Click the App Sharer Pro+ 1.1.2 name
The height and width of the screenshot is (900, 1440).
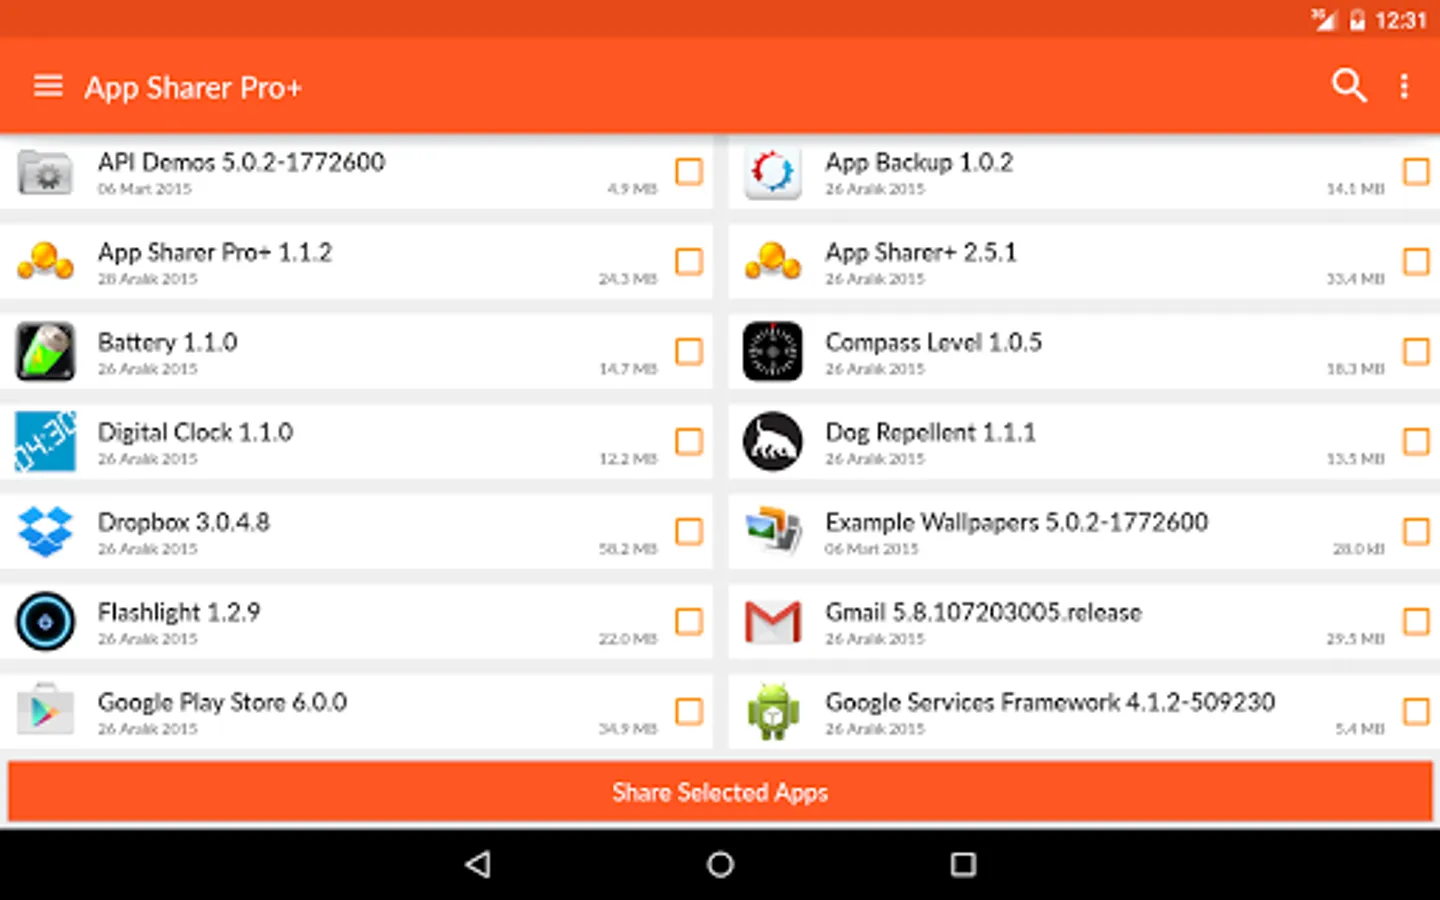tap(215, 252)
